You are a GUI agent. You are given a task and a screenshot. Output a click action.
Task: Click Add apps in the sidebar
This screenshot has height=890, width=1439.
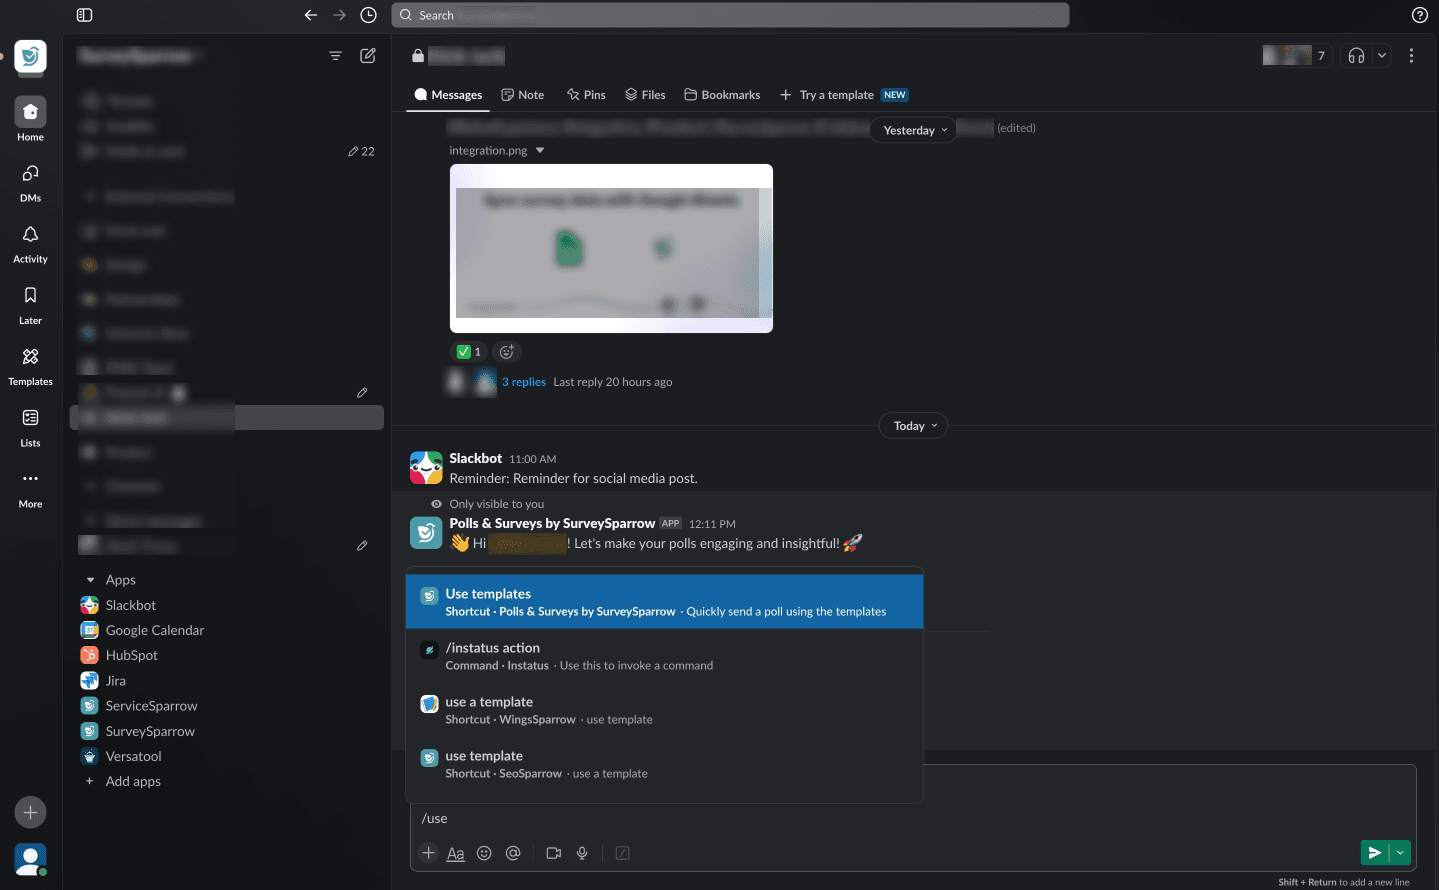pos(133,781)
